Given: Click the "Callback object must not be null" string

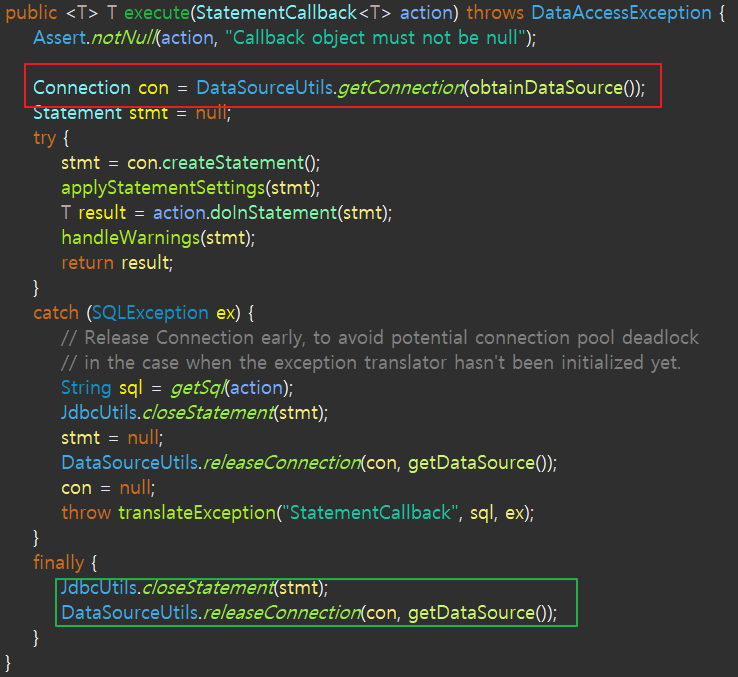Looking at the screenshot, I should point(375,38).
